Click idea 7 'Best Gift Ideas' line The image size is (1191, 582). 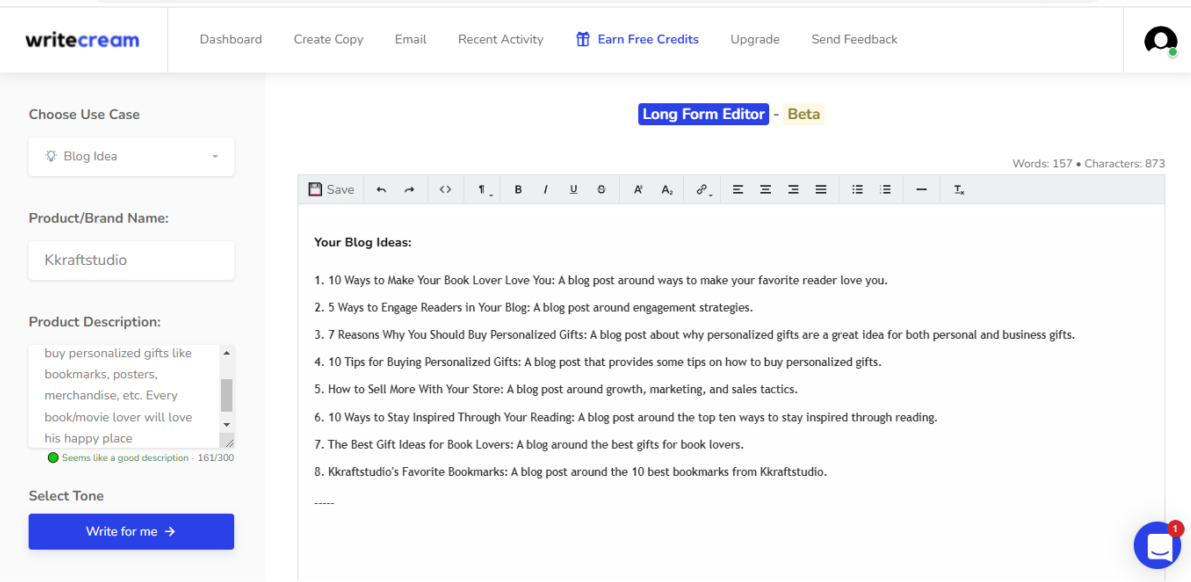tap(529, 444)
